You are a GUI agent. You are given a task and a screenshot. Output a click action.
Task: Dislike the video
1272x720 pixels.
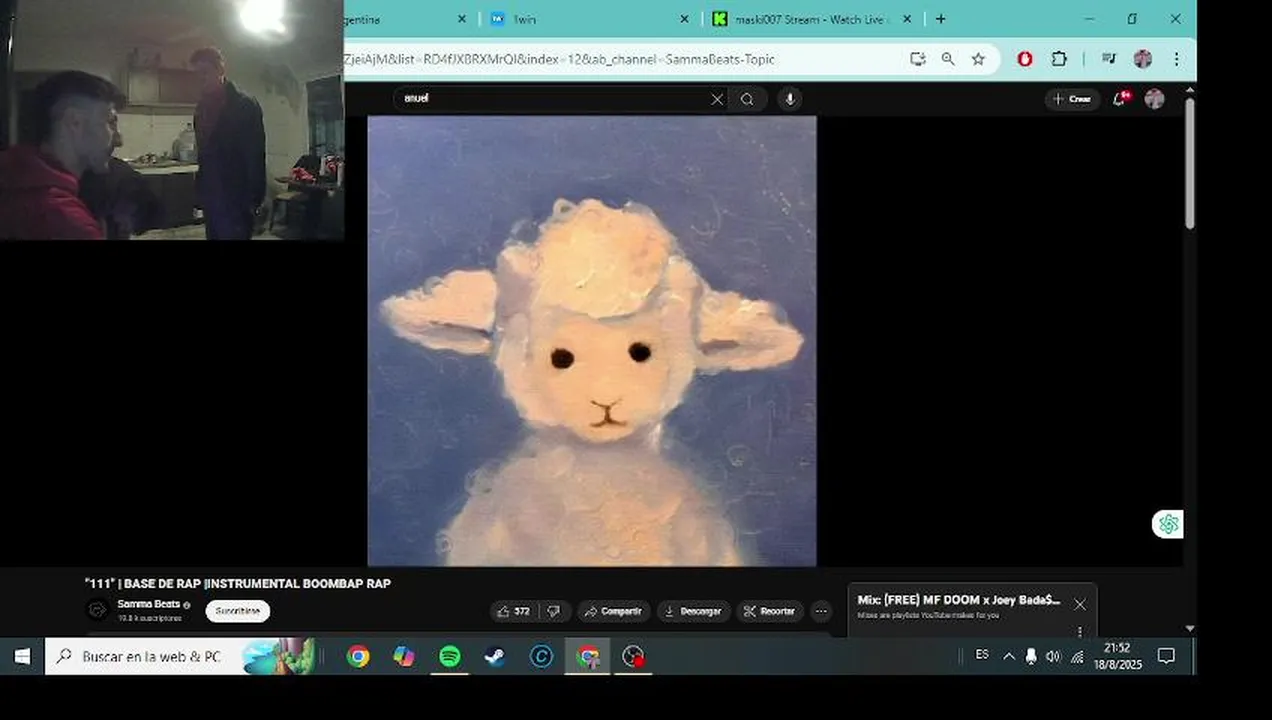[553, 611]
